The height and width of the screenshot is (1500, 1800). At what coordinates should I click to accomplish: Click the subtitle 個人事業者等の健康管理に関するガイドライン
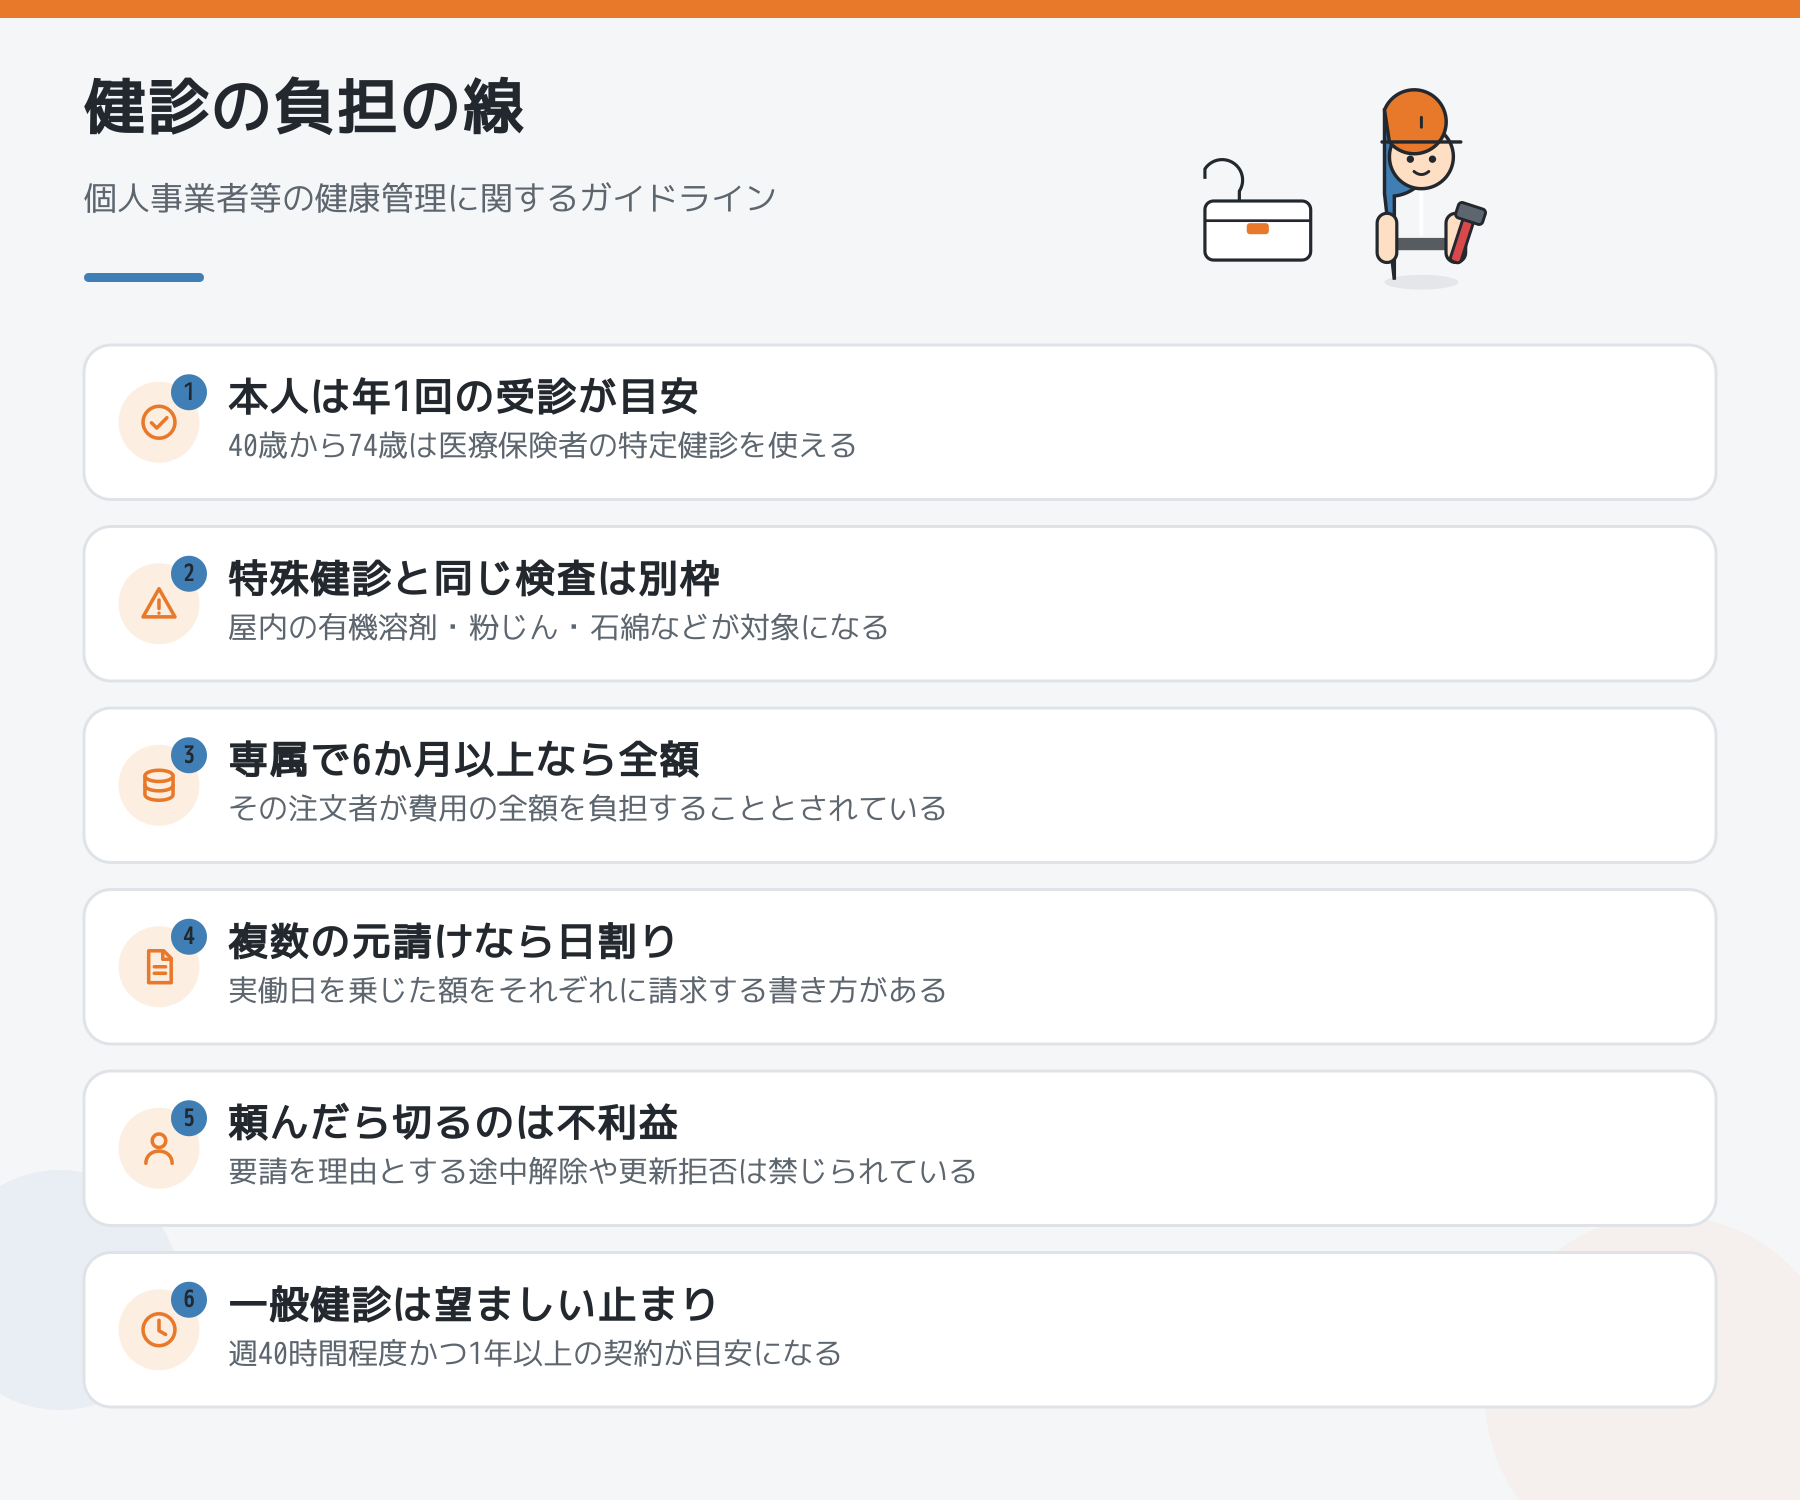pos(430,198)
